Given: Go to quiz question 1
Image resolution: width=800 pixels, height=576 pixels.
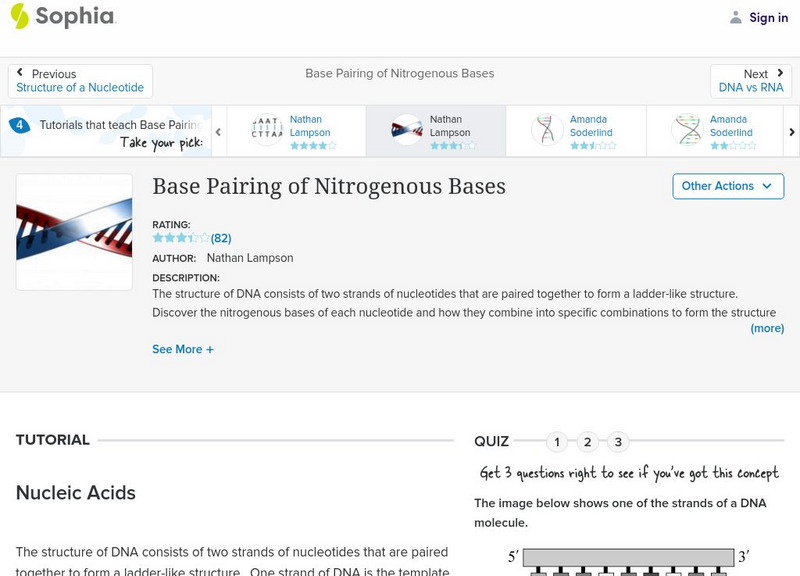Looking at the screenshot, I should 557,442.
